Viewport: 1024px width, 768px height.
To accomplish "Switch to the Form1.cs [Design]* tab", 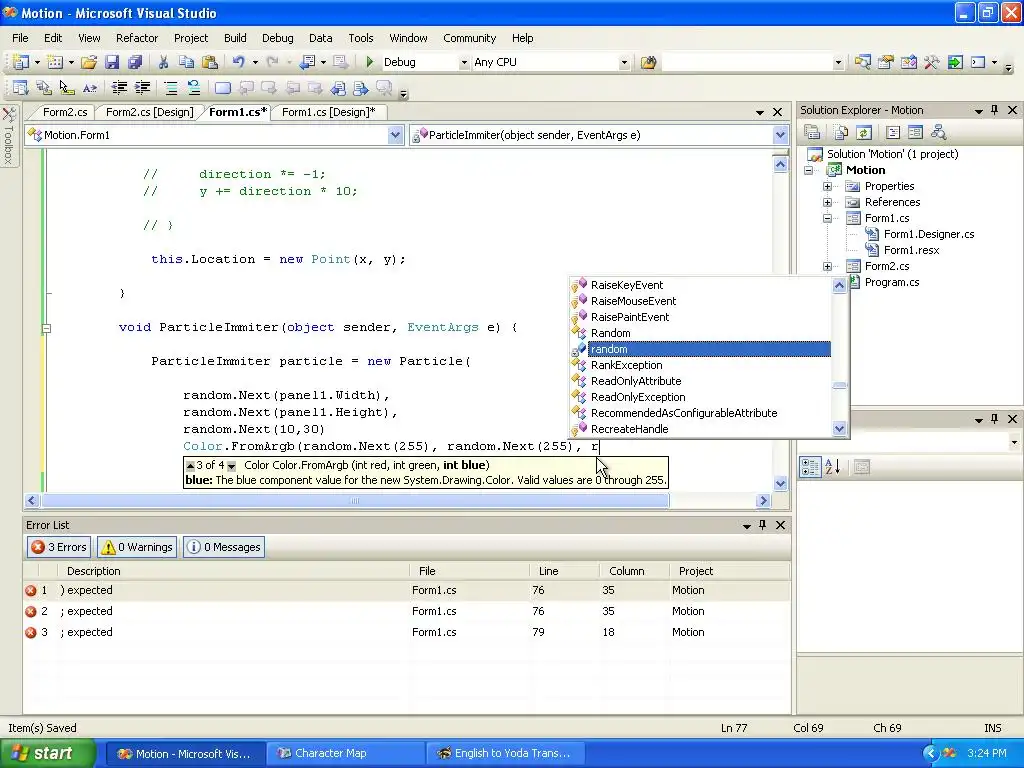I will 328,112.
